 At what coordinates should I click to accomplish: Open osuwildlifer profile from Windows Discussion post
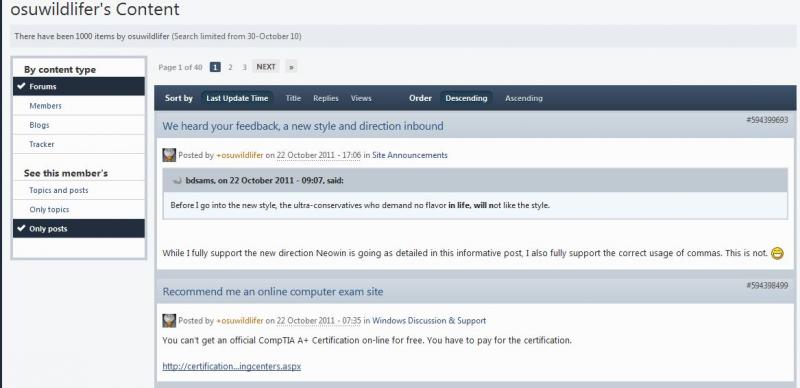click(x=240, y=321)
